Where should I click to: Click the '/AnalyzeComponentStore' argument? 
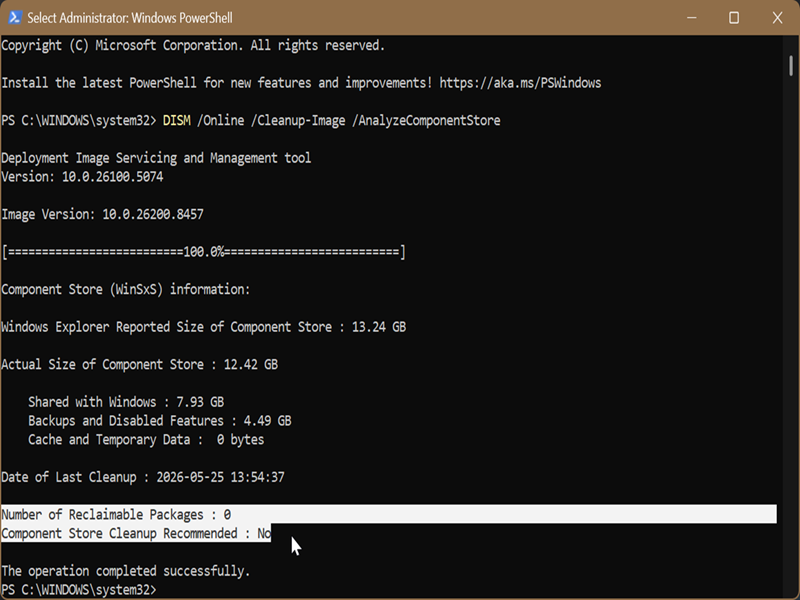(426, 120)
